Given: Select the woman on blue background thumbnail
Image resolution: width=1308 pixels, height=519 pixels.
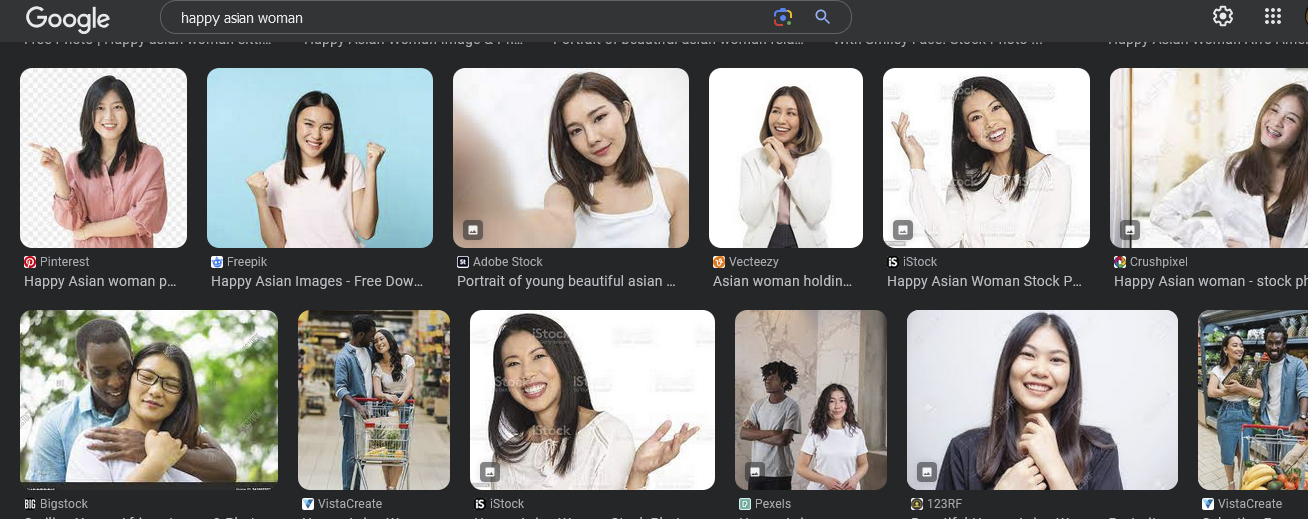Looking at the screenshot, I should pyautogui.click(x=320, y=158).
